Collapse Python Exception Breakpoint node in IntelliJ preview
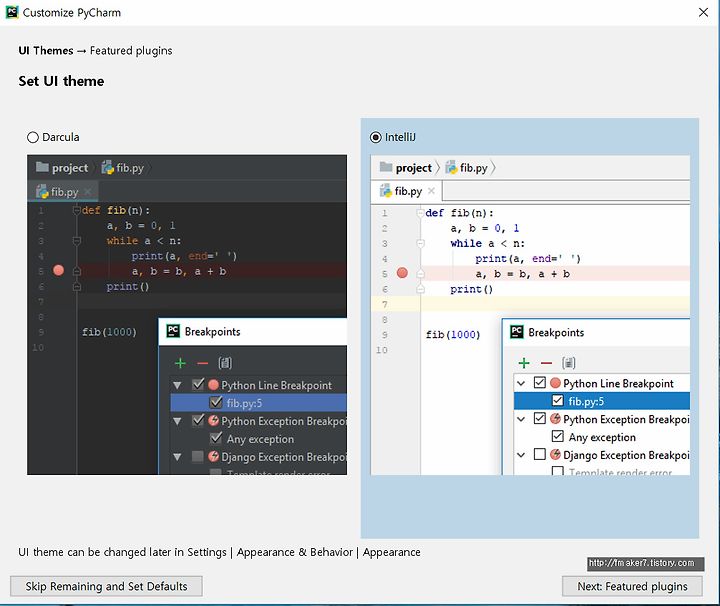This screenshot has height=606, width=720. (521, 419)
